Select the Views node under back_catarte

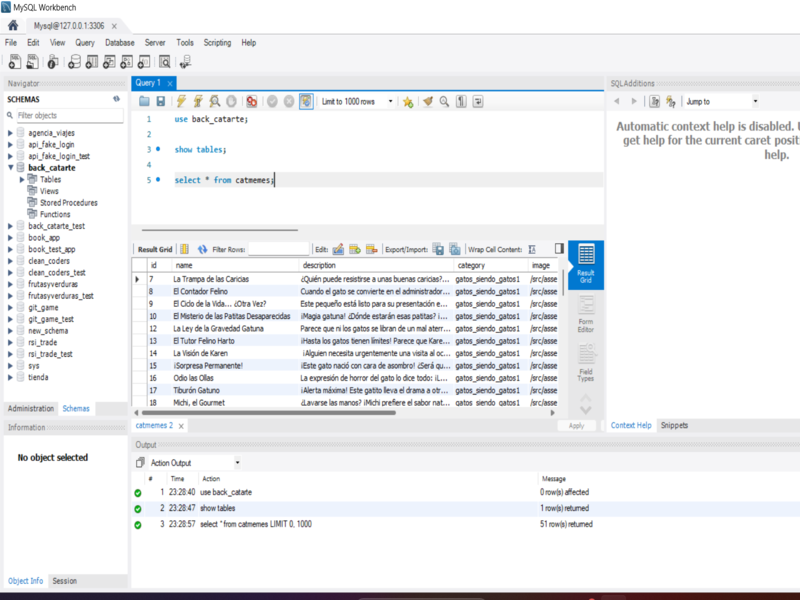(x=49, y=191)
